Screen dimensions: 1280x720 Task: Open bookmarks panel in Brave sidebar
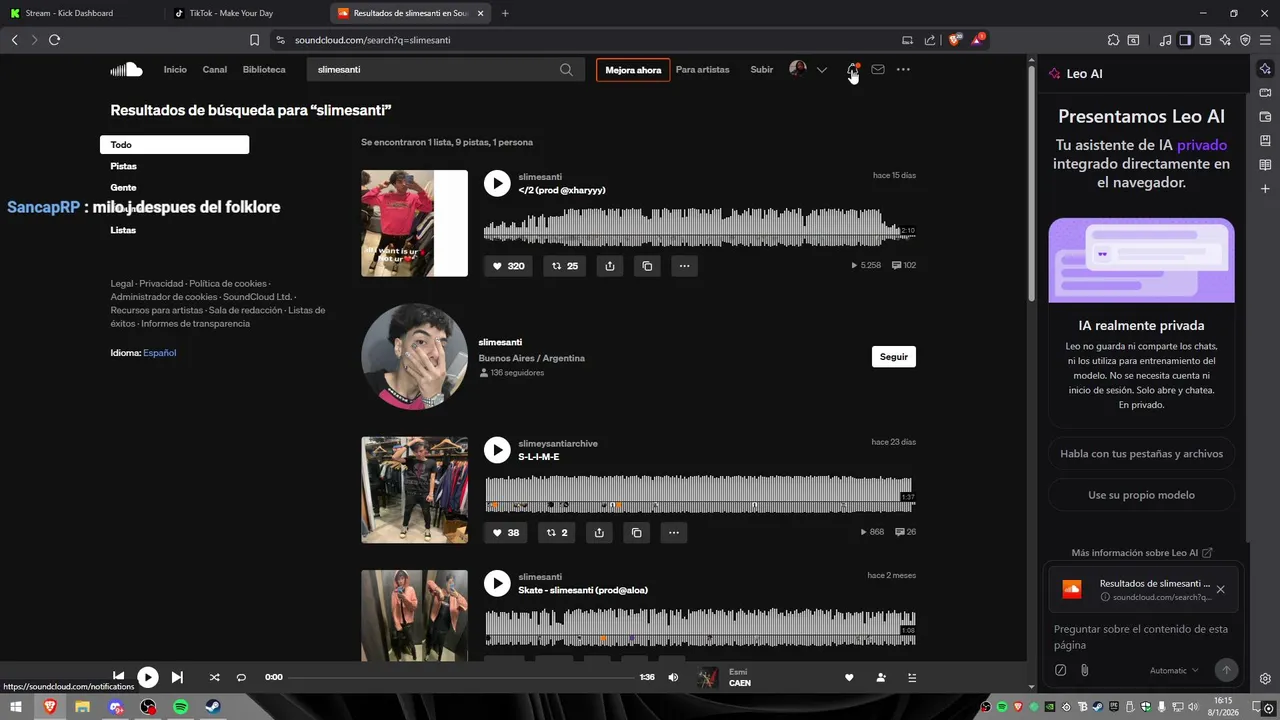click(x=1265, y=141)
